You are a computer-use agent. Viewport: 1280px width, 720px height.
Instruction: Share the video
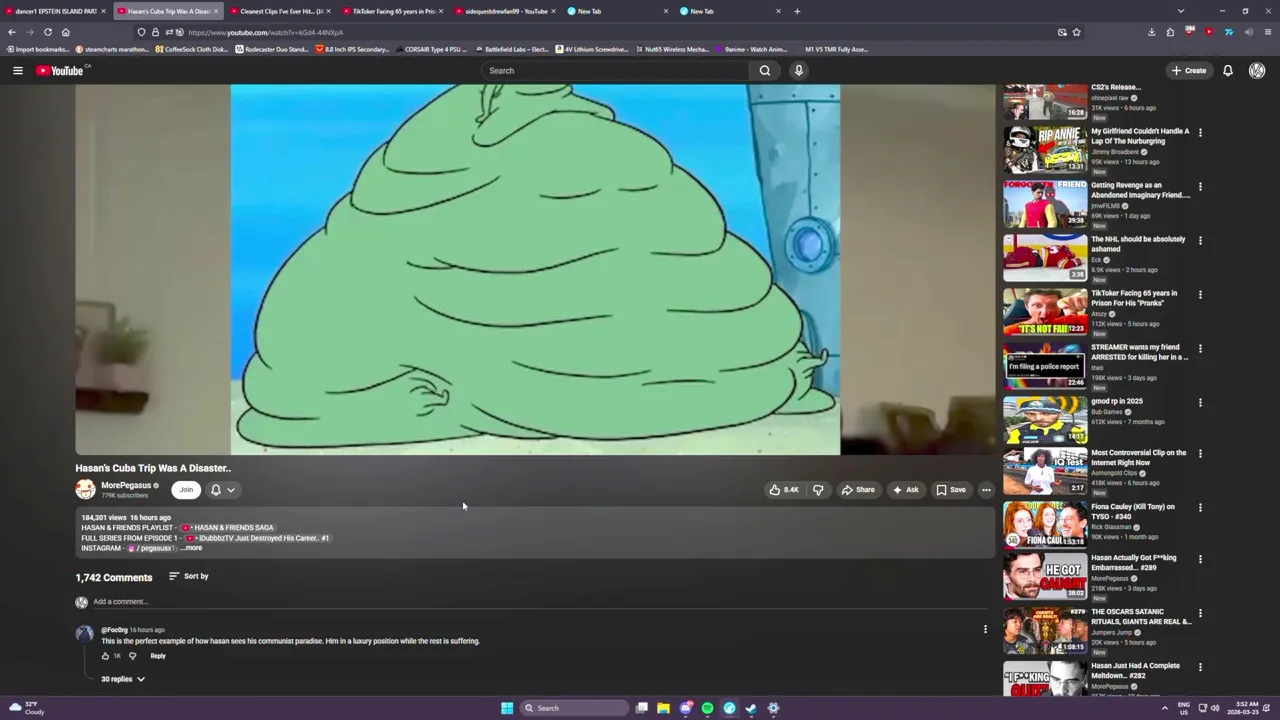[x=858, y=490]
